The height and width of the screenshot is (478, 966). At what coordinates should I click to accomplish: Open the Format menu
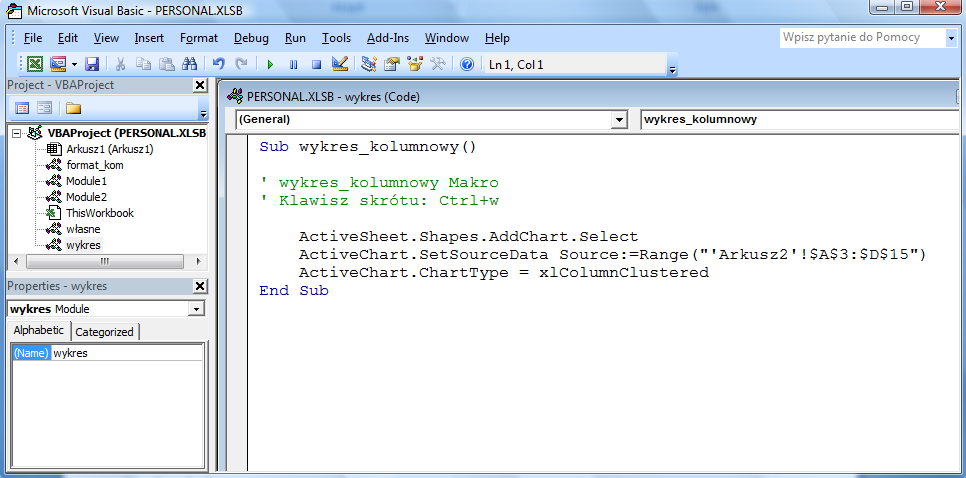tap(199, 38)
